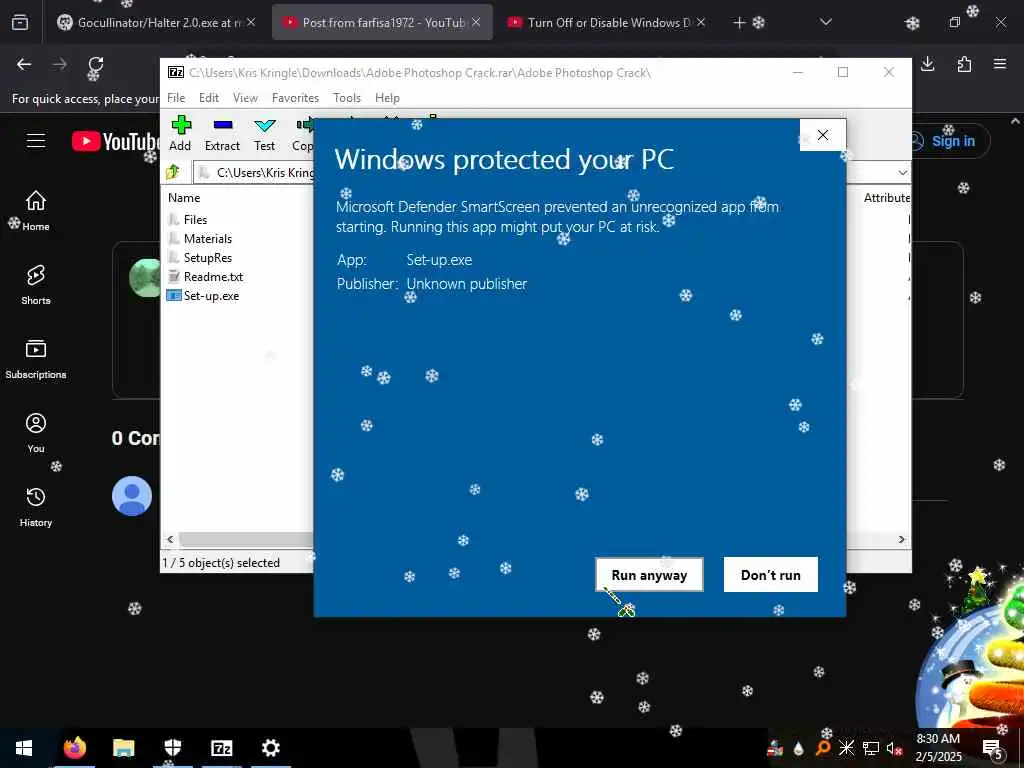
Task: Click right arrow of 7-Zip horizontal scrollbar
Action: pyautogui.click(x=902, y=539)
